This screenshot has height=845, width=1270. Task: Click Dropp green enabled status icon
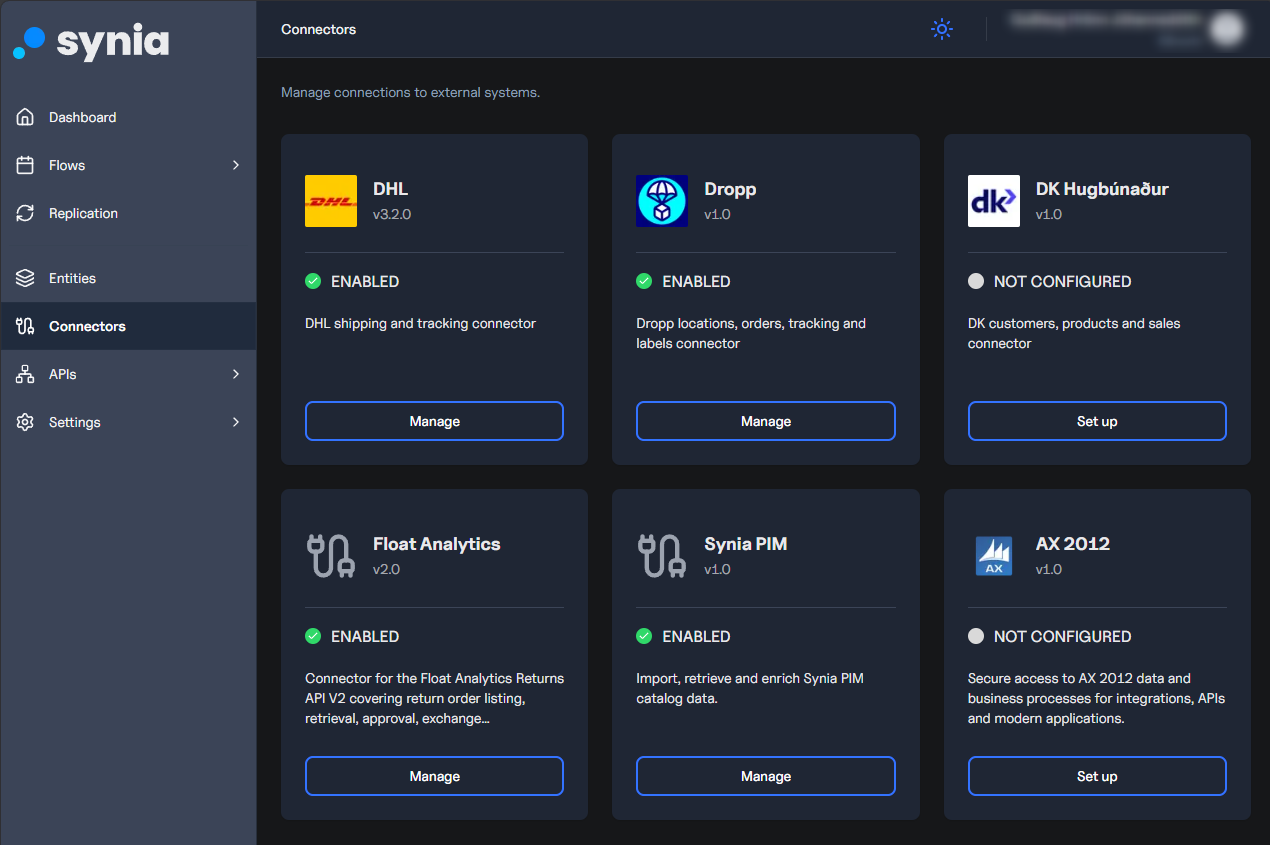[644, 281]
